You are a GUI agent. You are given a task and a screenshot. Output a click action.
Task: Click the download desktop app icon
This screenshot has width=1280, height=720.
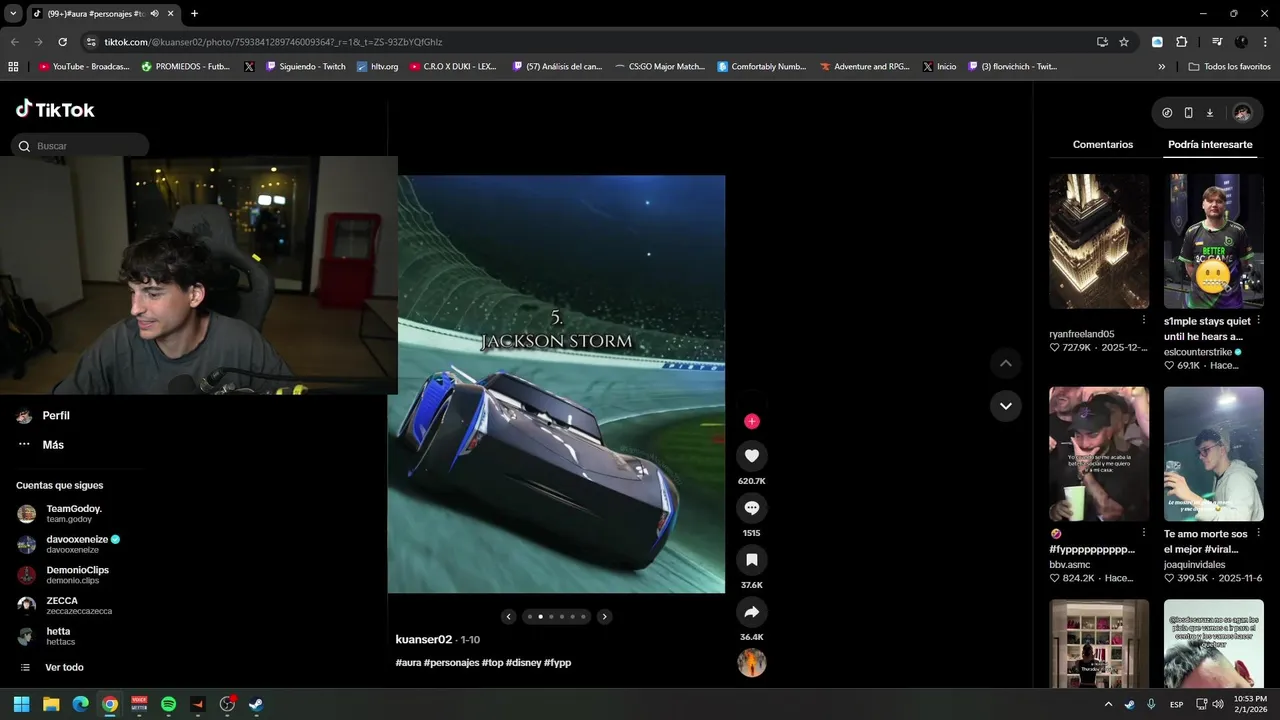pyautogui.click(x=1209, y=113)
